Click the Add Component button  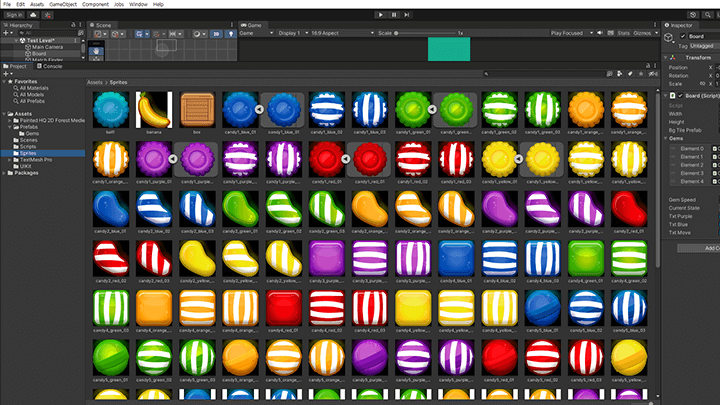(x=699, y=248)
